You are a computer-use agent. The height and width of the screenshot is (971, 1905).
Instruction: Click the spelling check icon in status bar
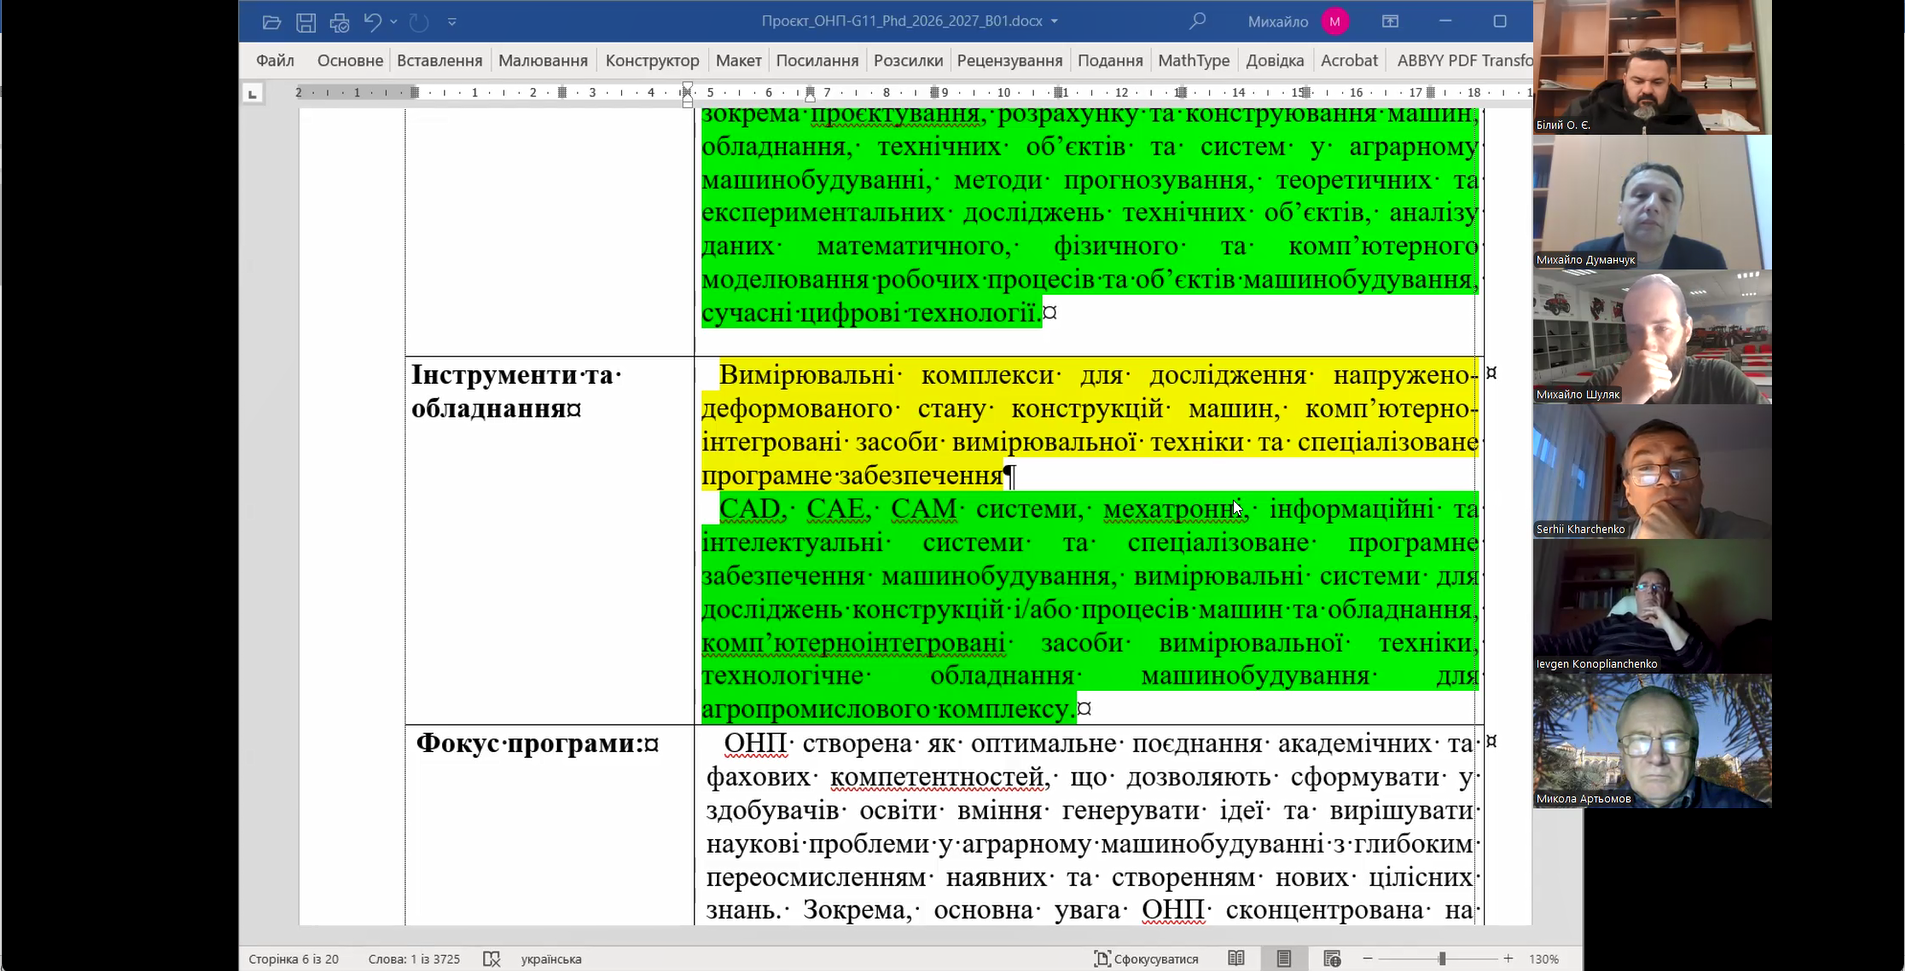[491, 959]
